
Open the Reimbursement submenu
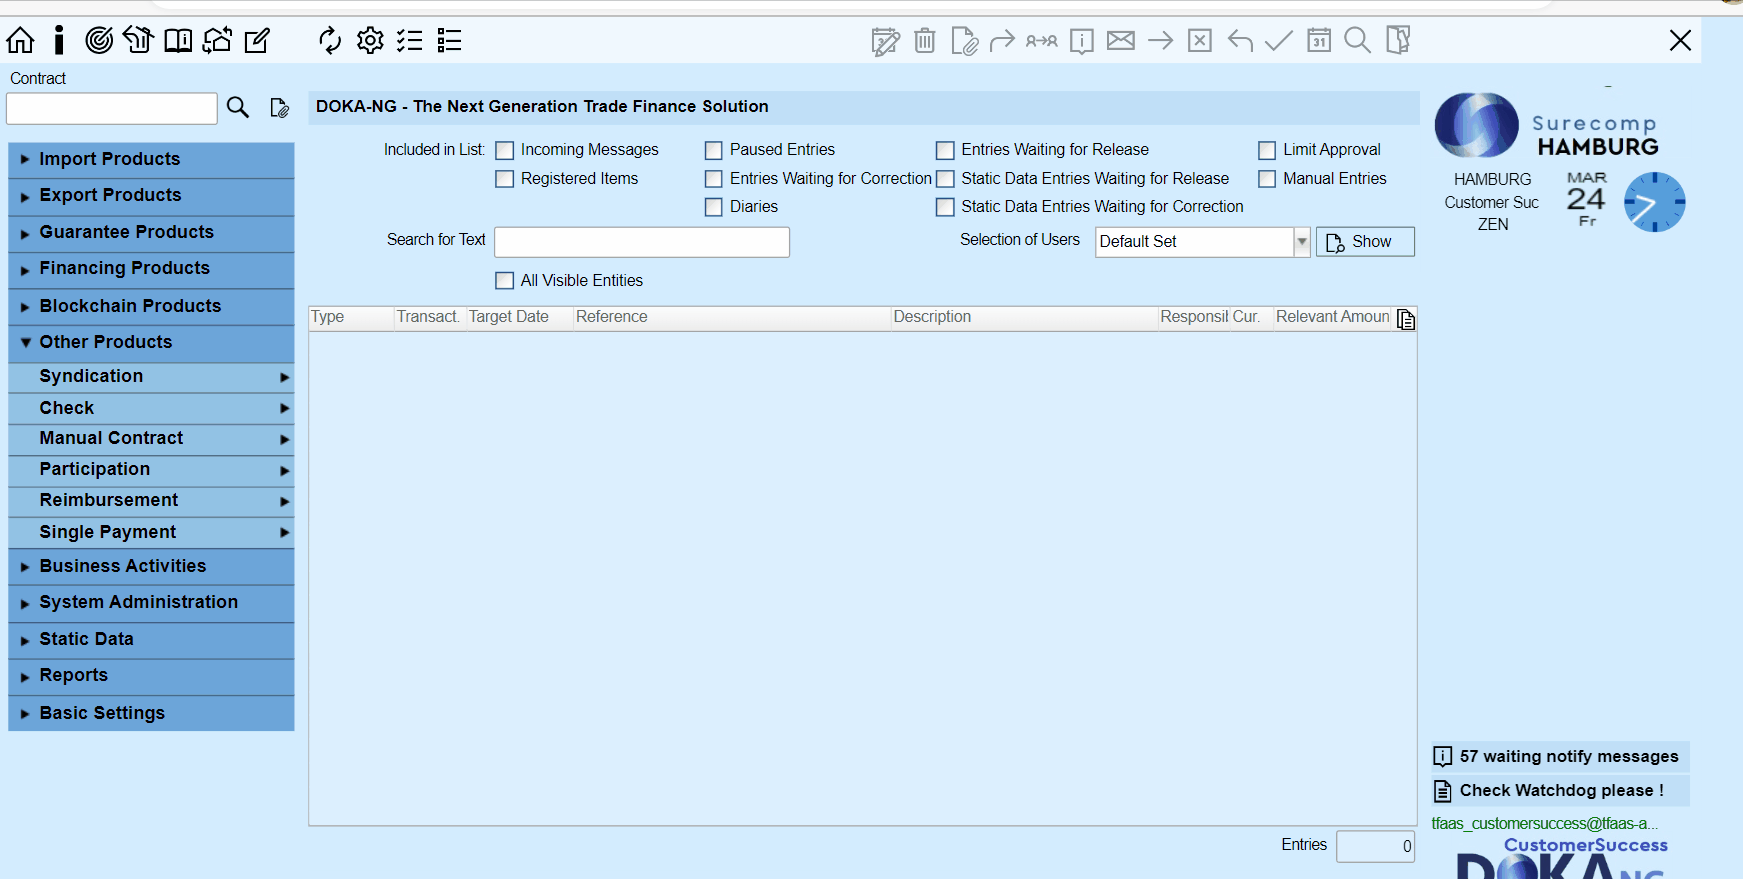[151, 501]
